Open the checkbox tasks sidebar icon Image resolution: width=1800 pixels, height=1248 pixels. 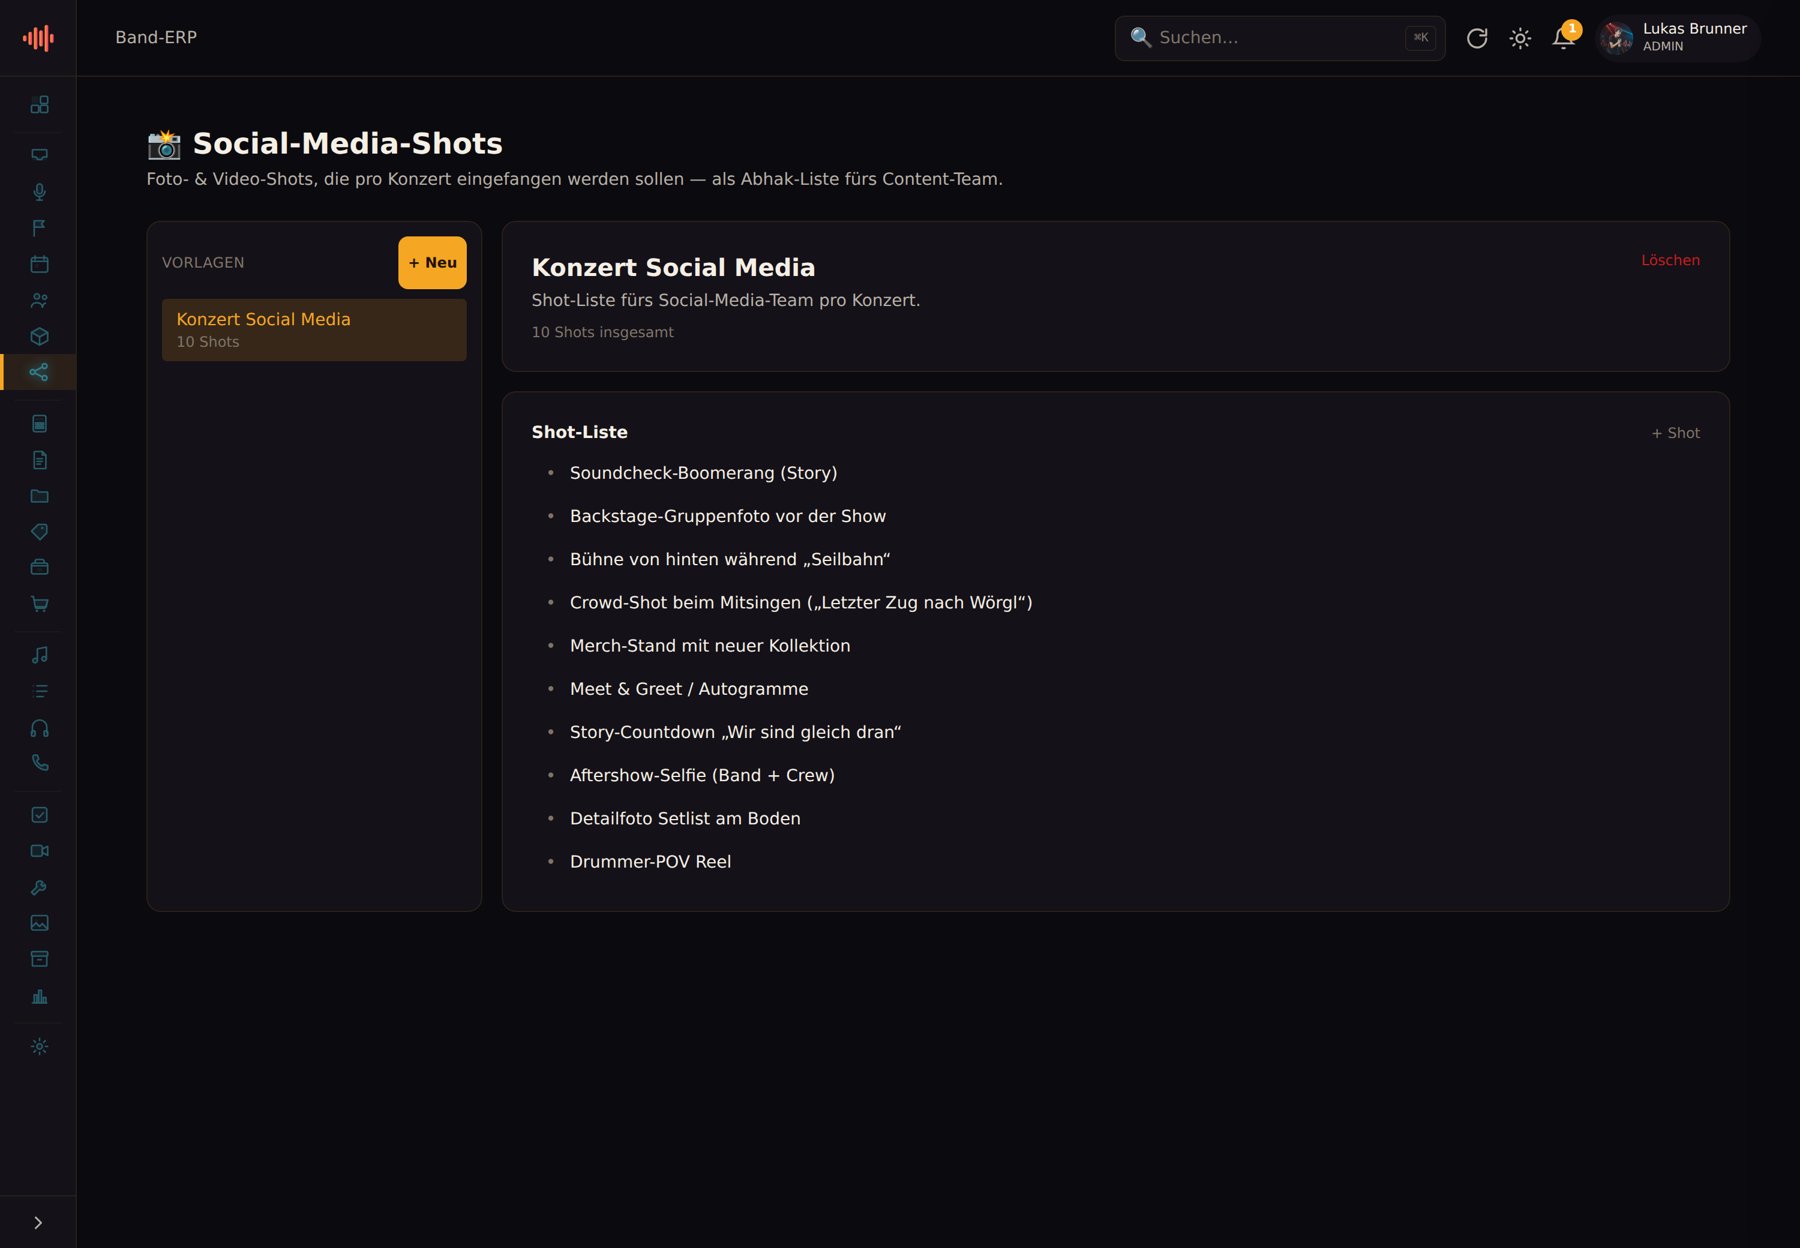point(39,815)
